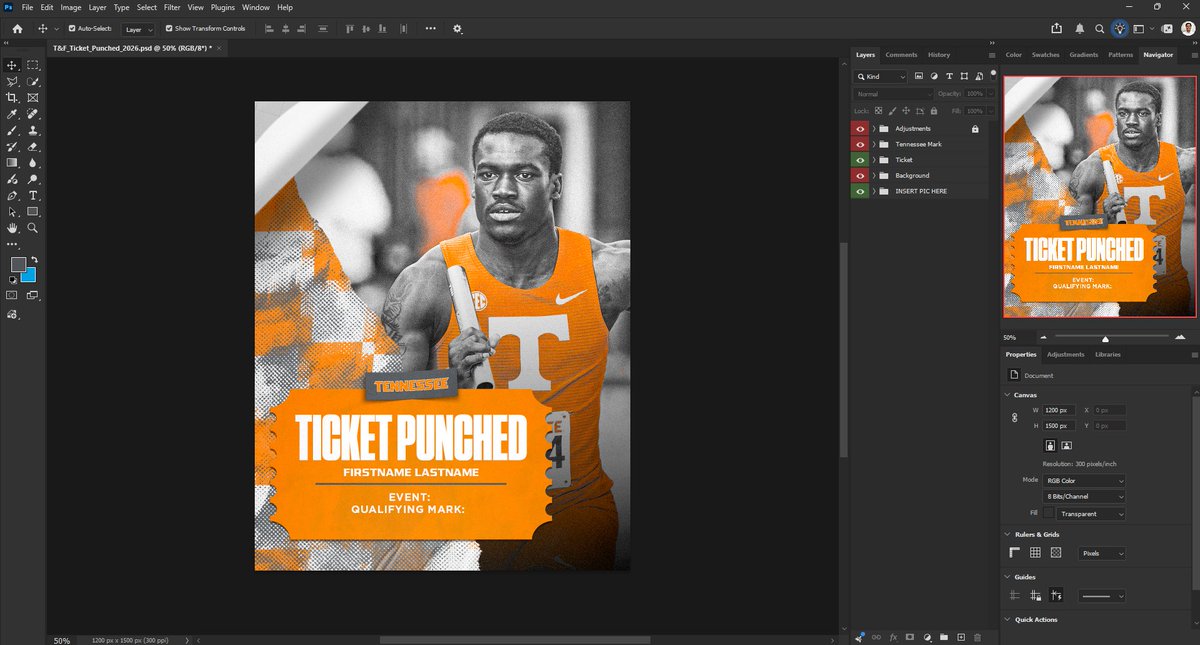This screenshot has height=645, width=1200.
Task: Expand the Tennessee Mark group
Action: (x=874, y=144)
